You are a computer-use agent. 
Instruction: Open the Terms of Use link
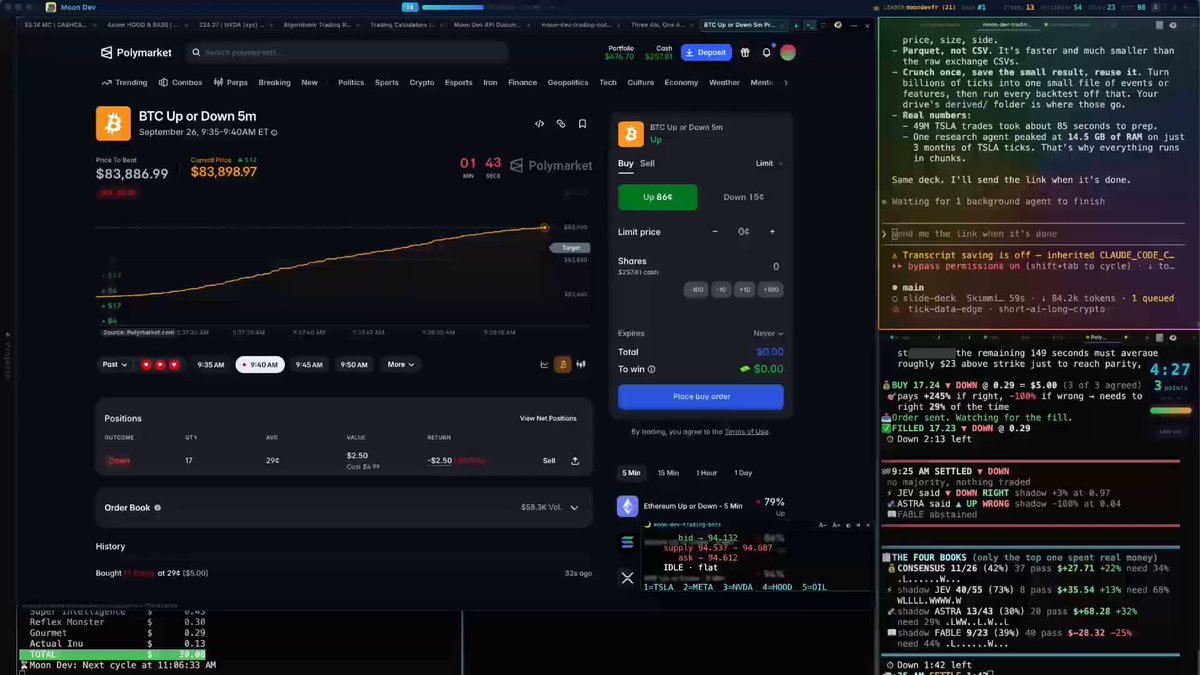click(747, 431)
